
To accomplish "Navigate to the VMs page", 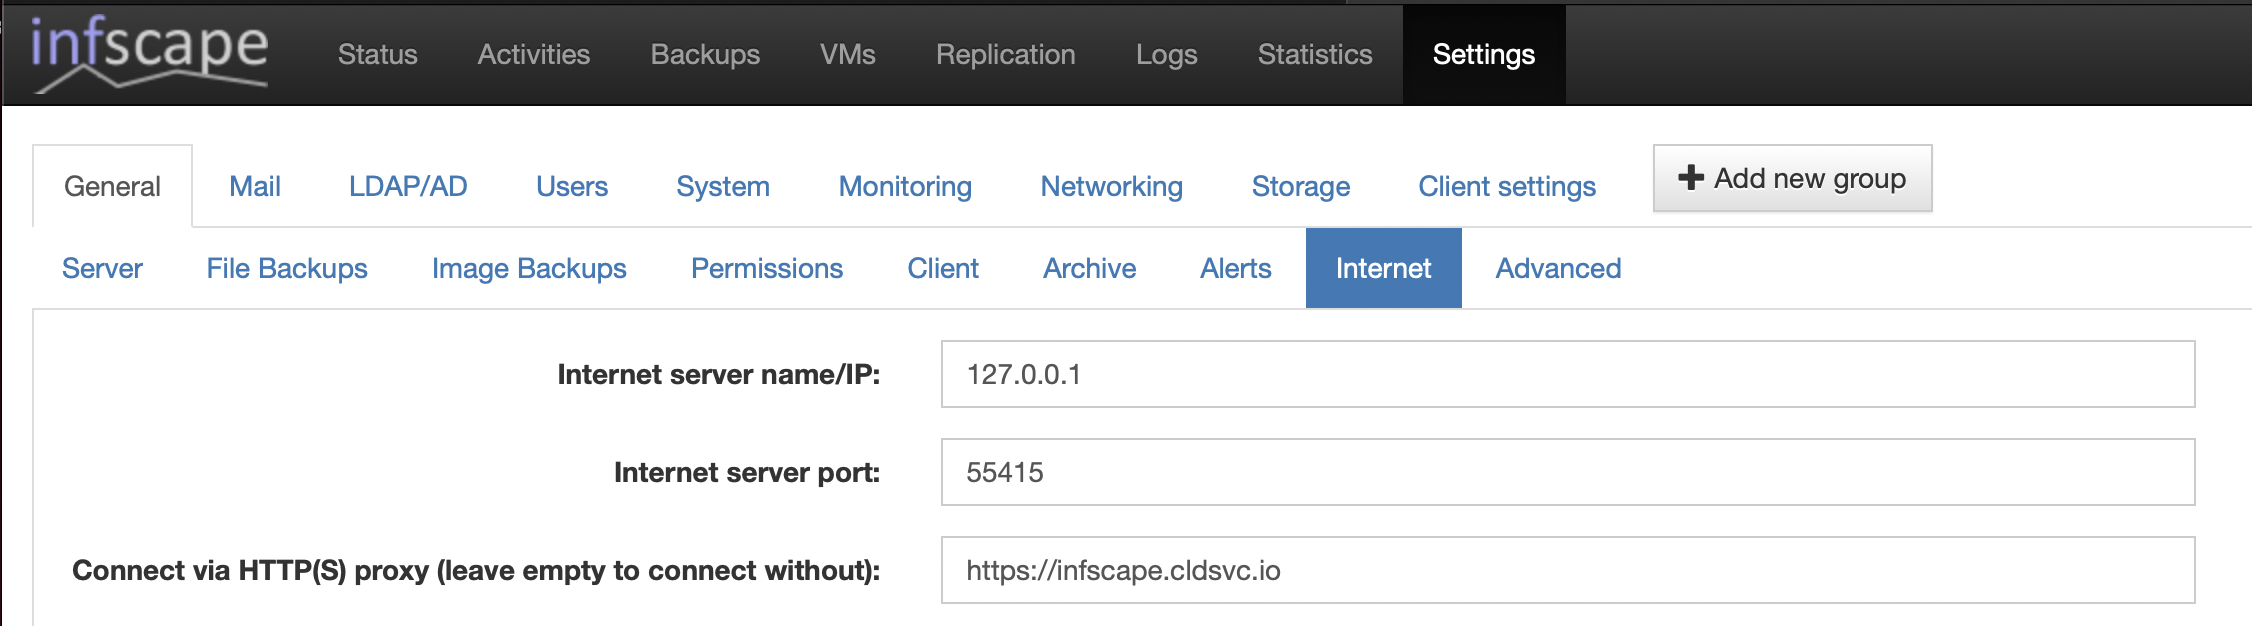I will coord(847,55).
